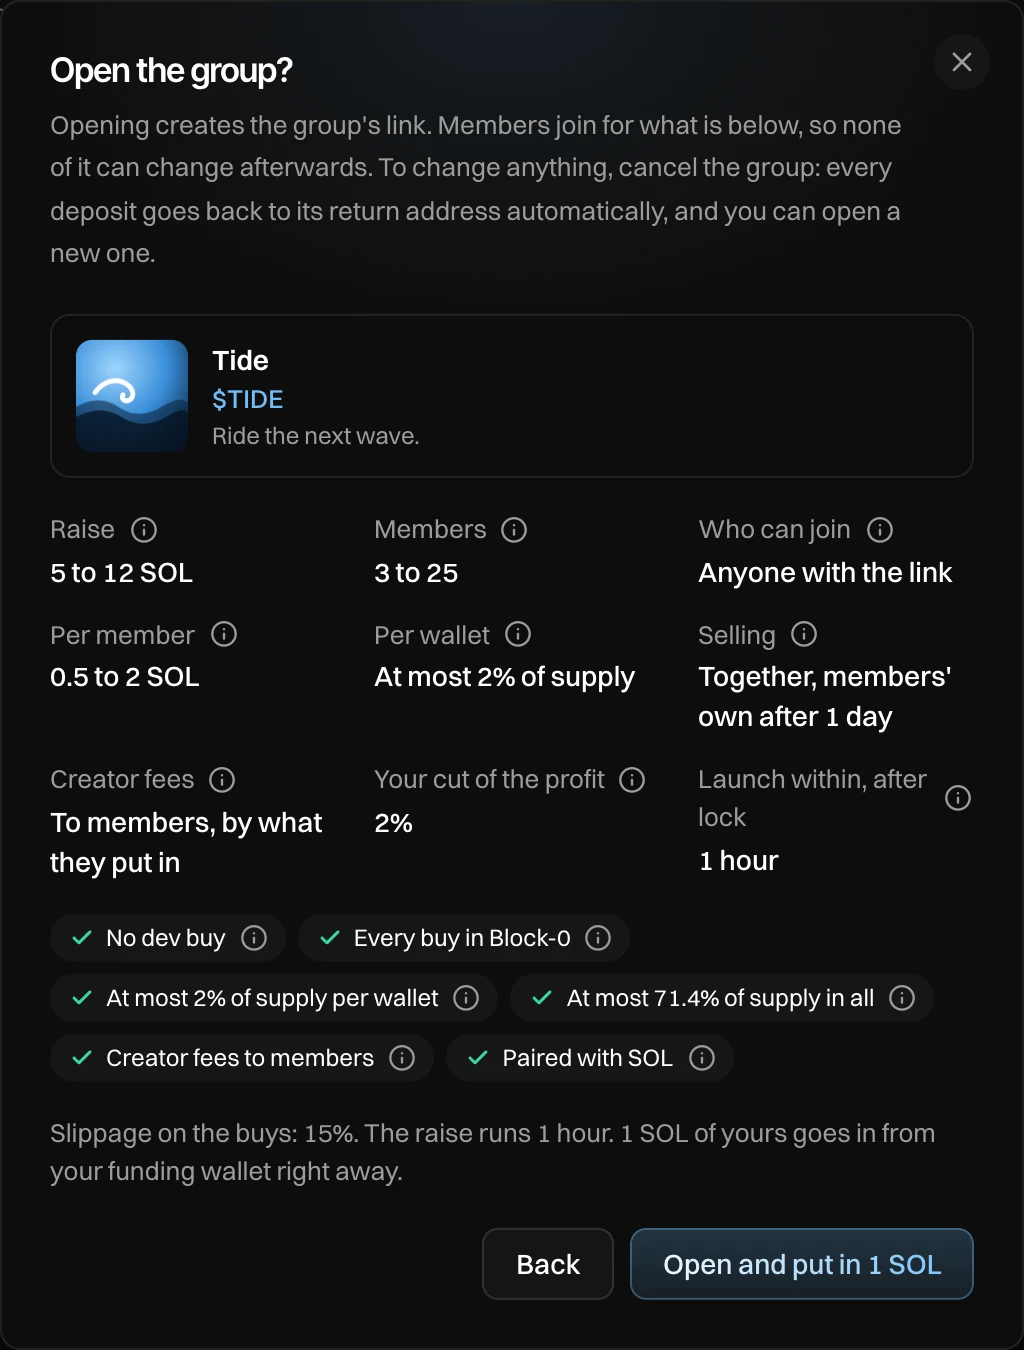The width and height of the screenshot is (1024, 1350).
Task: Click the Tide token wave thumbnail
Action: point(132,396)
